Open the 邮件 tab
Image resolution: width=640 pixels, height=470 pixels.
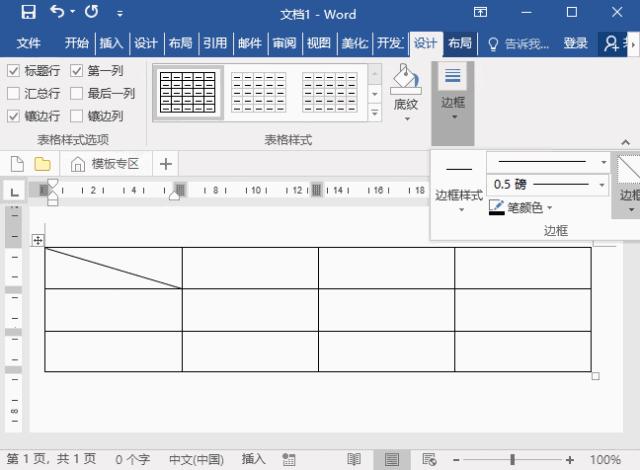click(250, 43)
